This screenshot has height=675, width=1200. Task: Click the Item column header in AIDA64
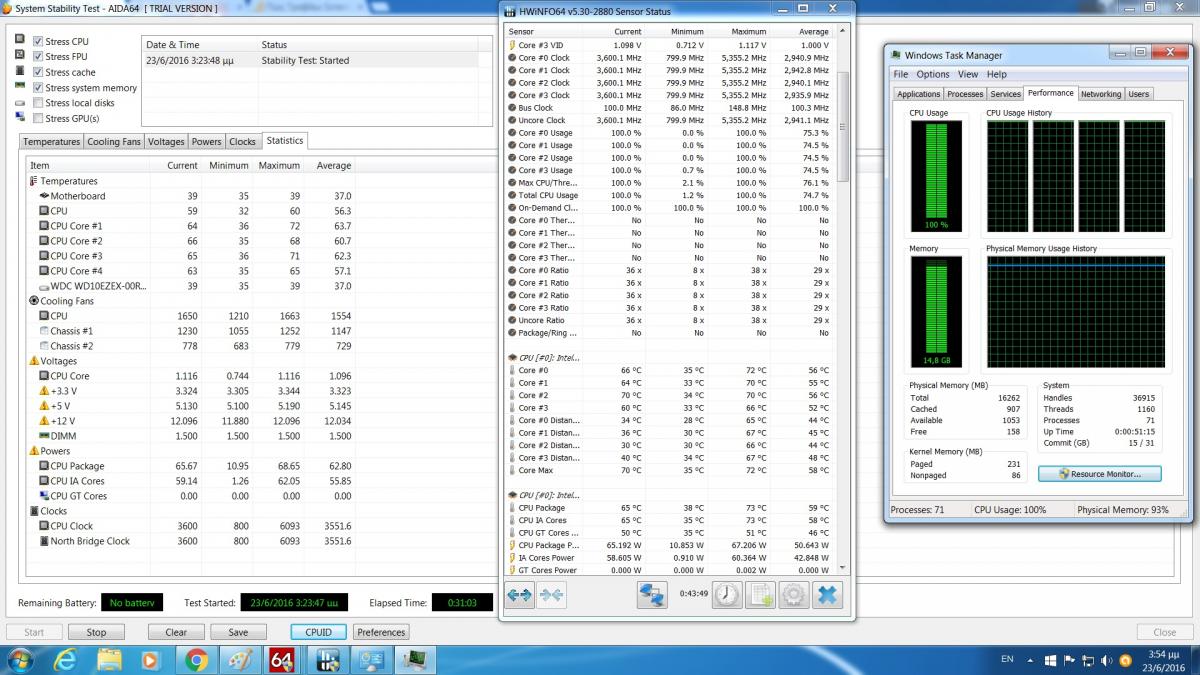point(88,165)
